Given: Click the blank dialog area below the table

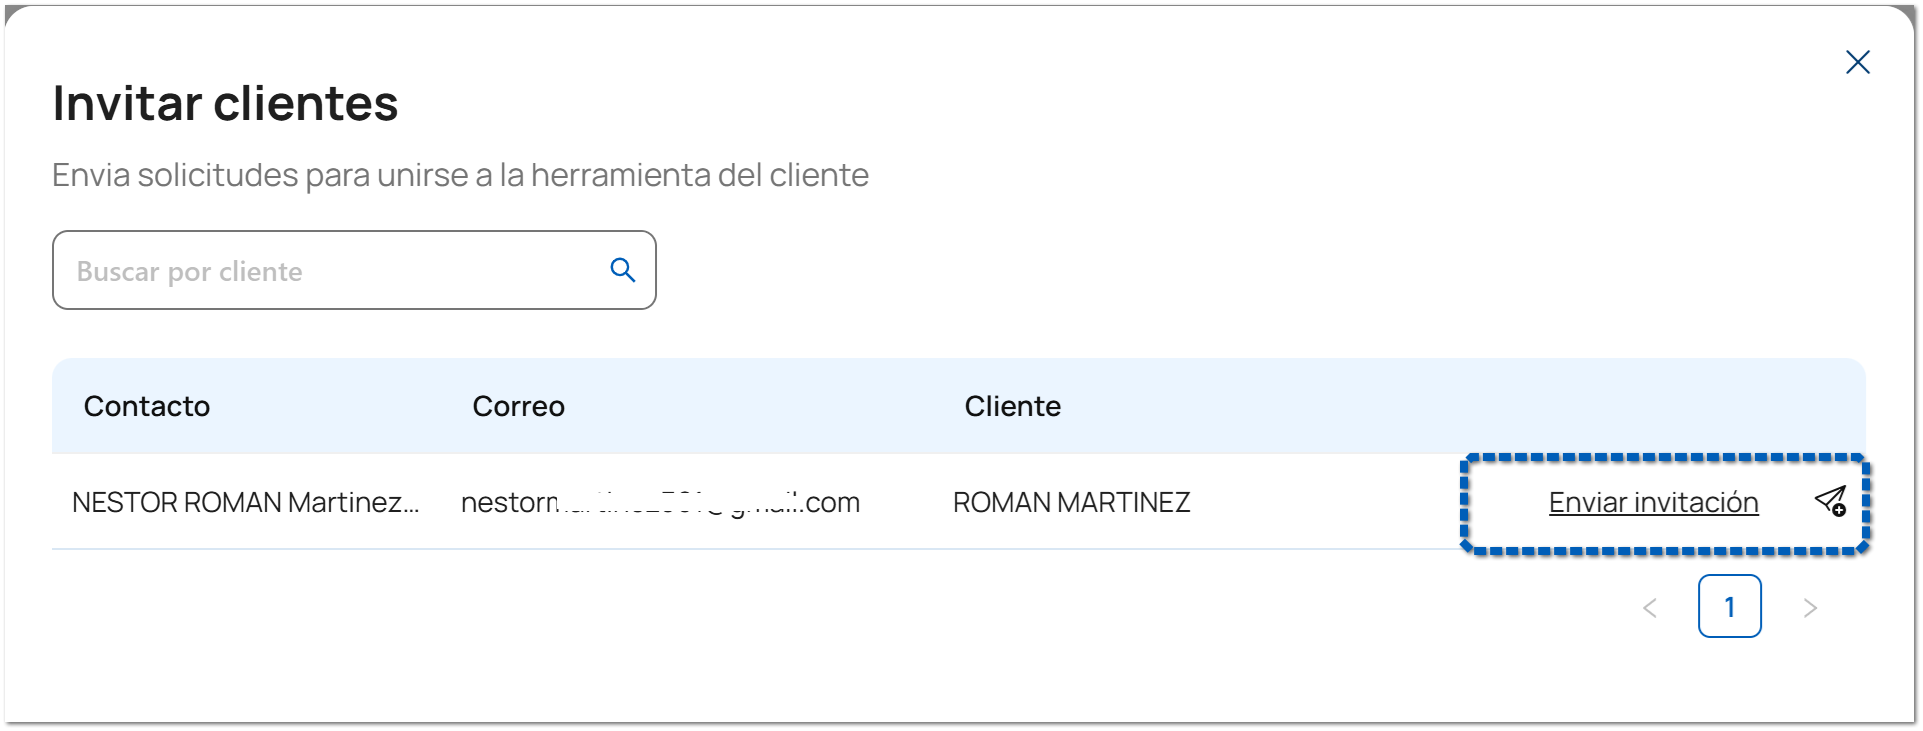Looking at the screenshot, I should pos(800,650).
